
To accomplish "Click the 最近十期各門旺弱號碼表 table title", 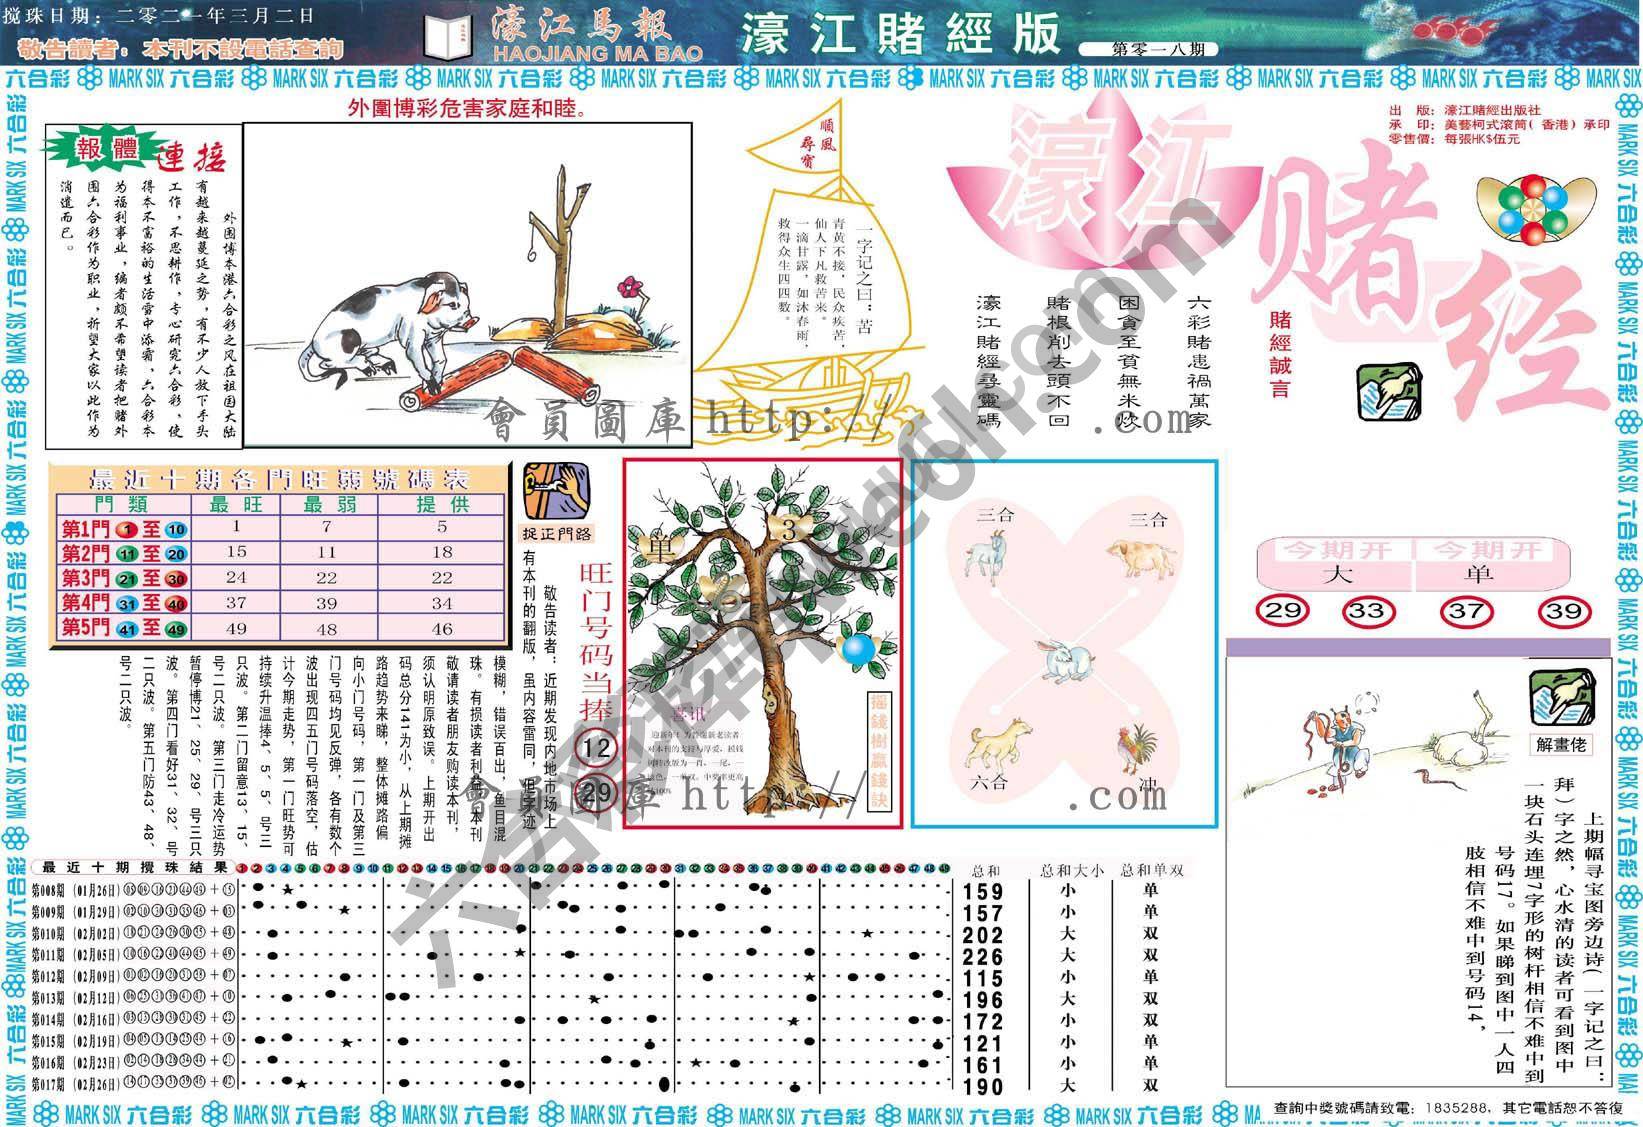I will click(x=280, y=478).
